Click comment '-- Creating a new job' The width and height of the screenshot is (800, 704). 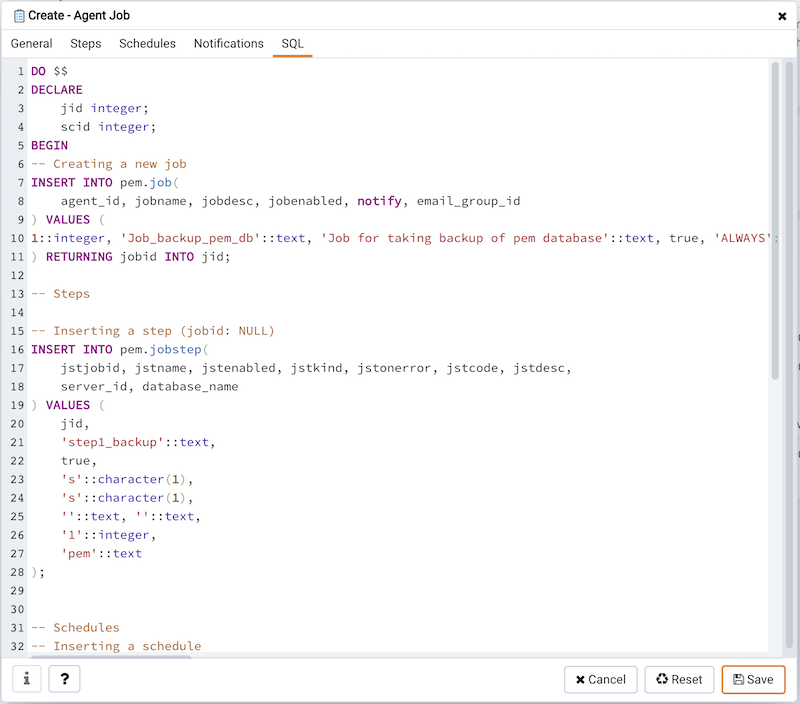(109, 164)
